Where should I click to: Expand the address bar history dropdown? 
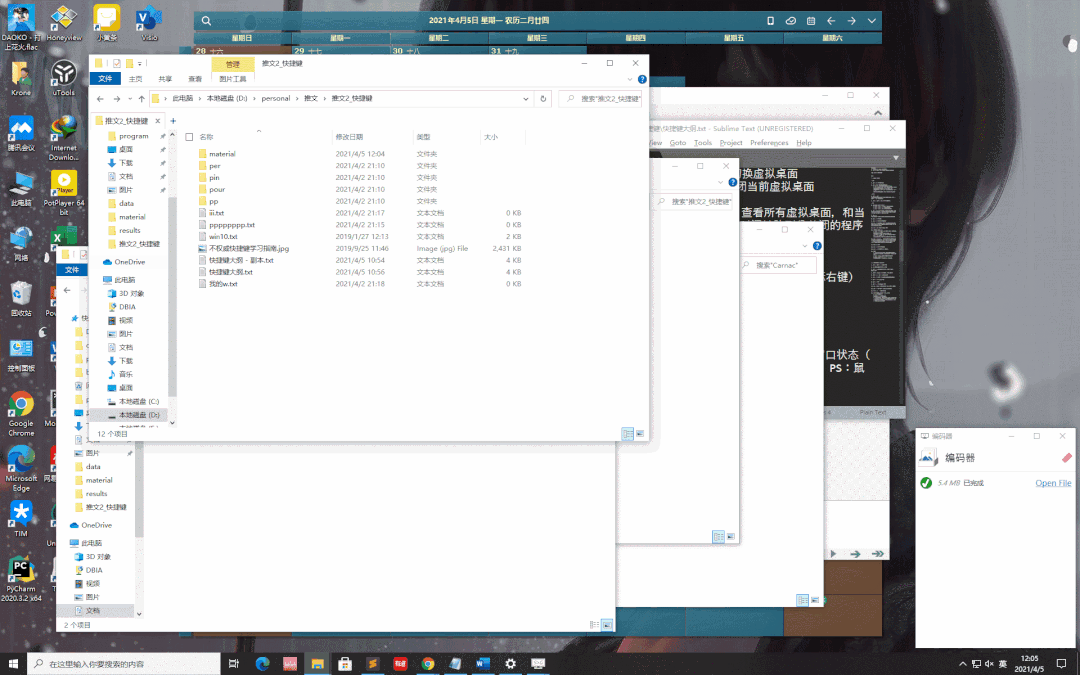tap(526, 98)
